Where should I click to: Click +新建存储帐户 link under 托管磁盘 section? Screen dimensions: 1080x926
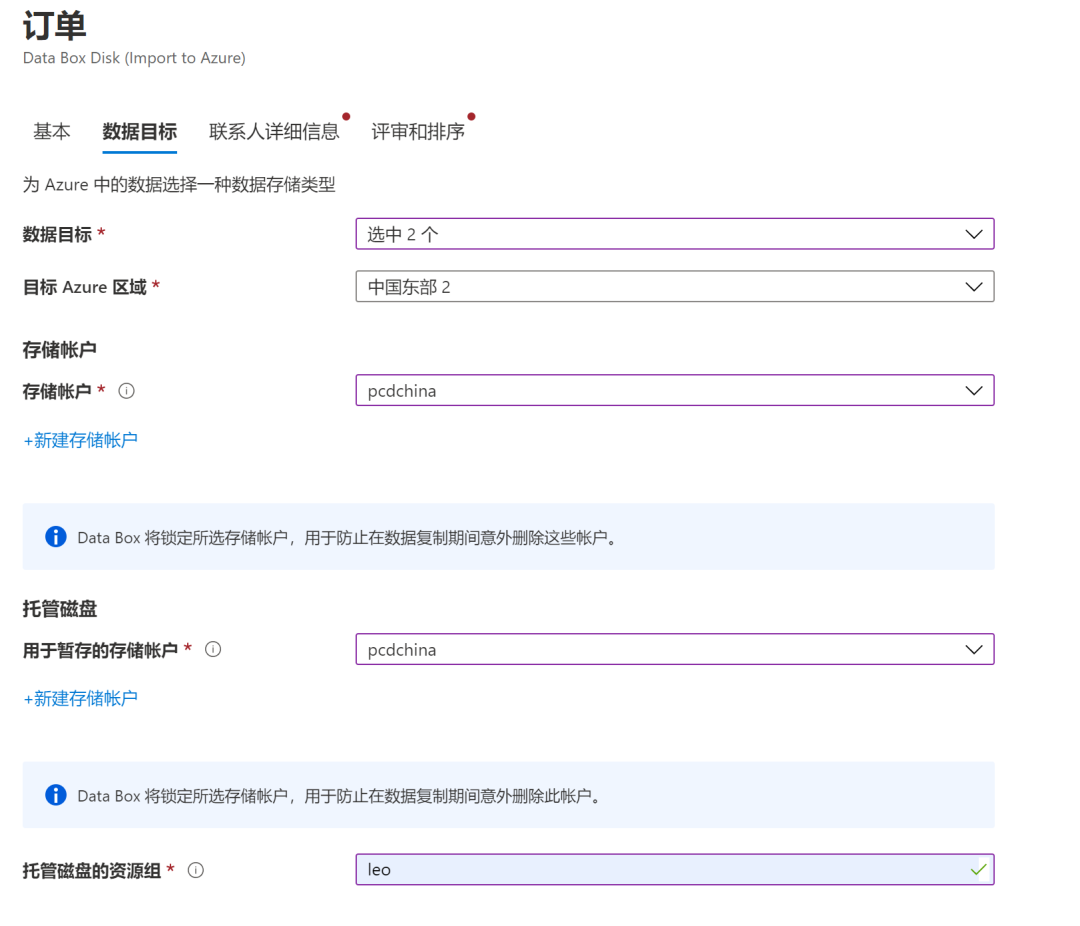tap(81, 699)
